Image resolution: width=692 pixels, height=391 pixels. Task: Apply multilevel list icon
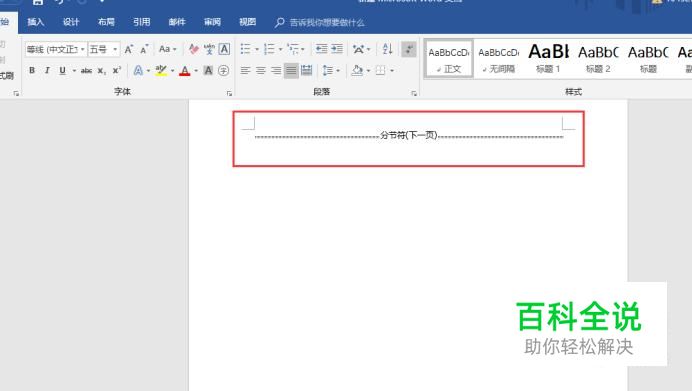pyautogui.click(x=293, y=49)
